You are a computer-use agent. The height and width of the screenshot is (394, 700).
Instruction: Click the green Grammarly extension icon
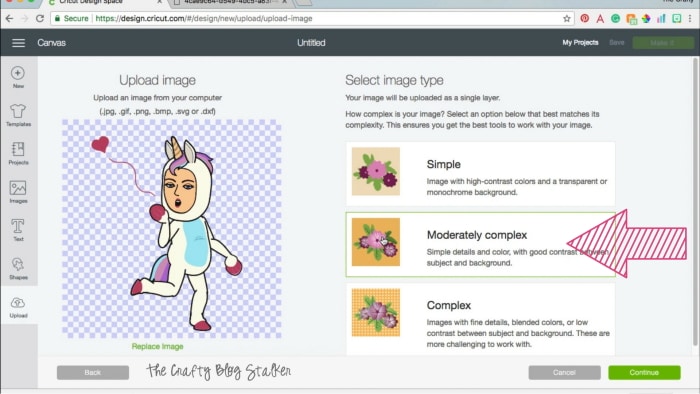(x=616, y=19)
